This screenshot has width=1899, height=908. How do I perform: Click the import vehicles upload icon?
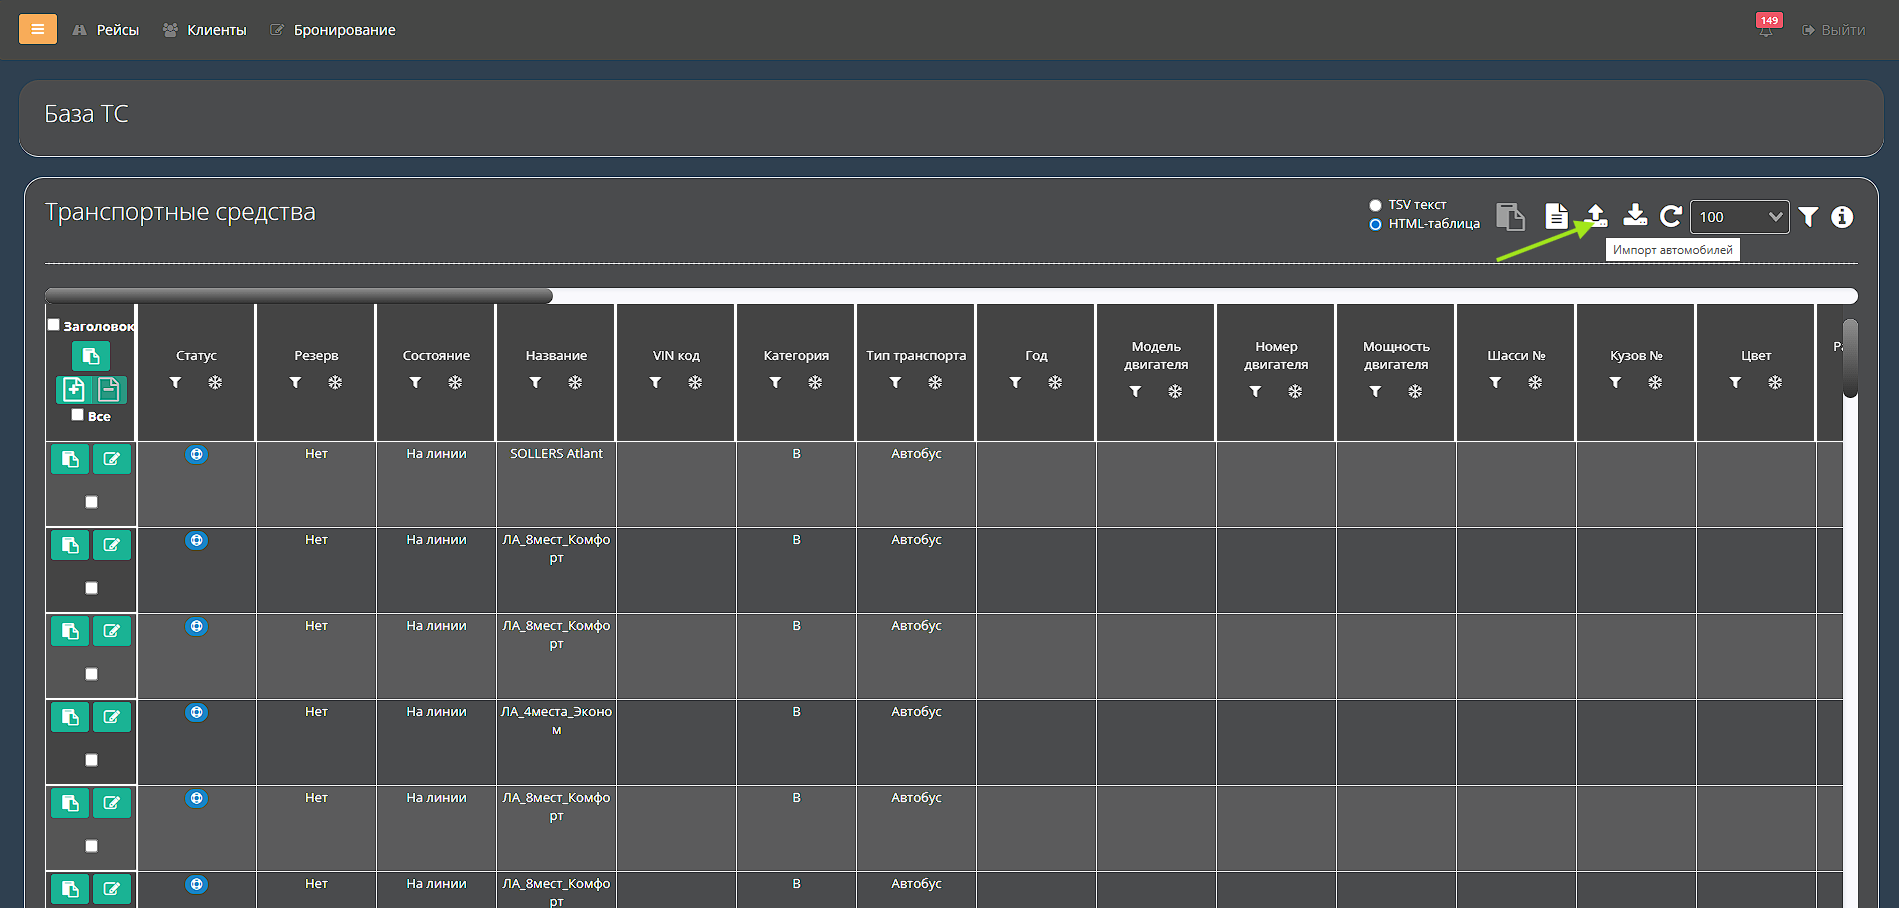(x=1596, y=215)
